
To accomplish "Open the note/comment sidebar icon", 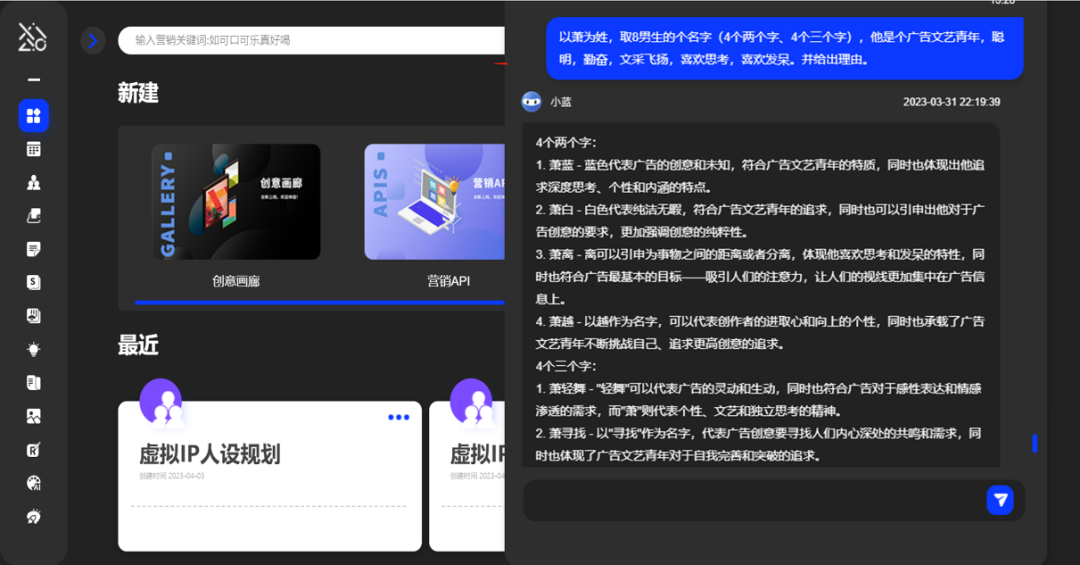I will pos(34,249).
